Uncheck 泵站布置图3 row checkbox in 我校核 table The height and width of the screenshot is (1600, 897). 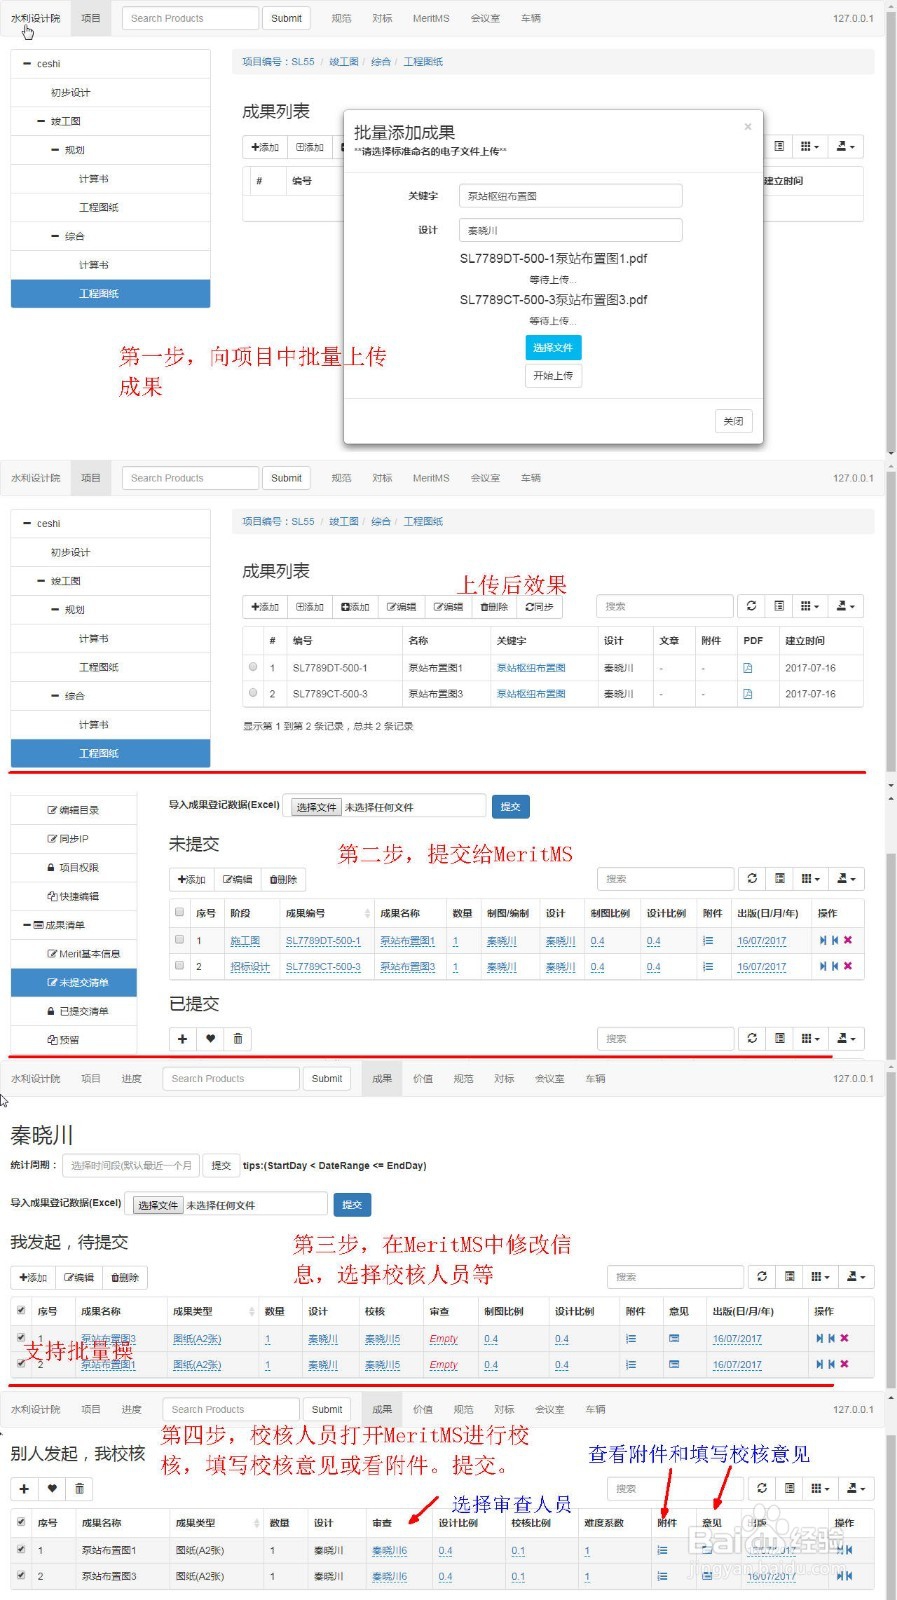click(21, 1575)
